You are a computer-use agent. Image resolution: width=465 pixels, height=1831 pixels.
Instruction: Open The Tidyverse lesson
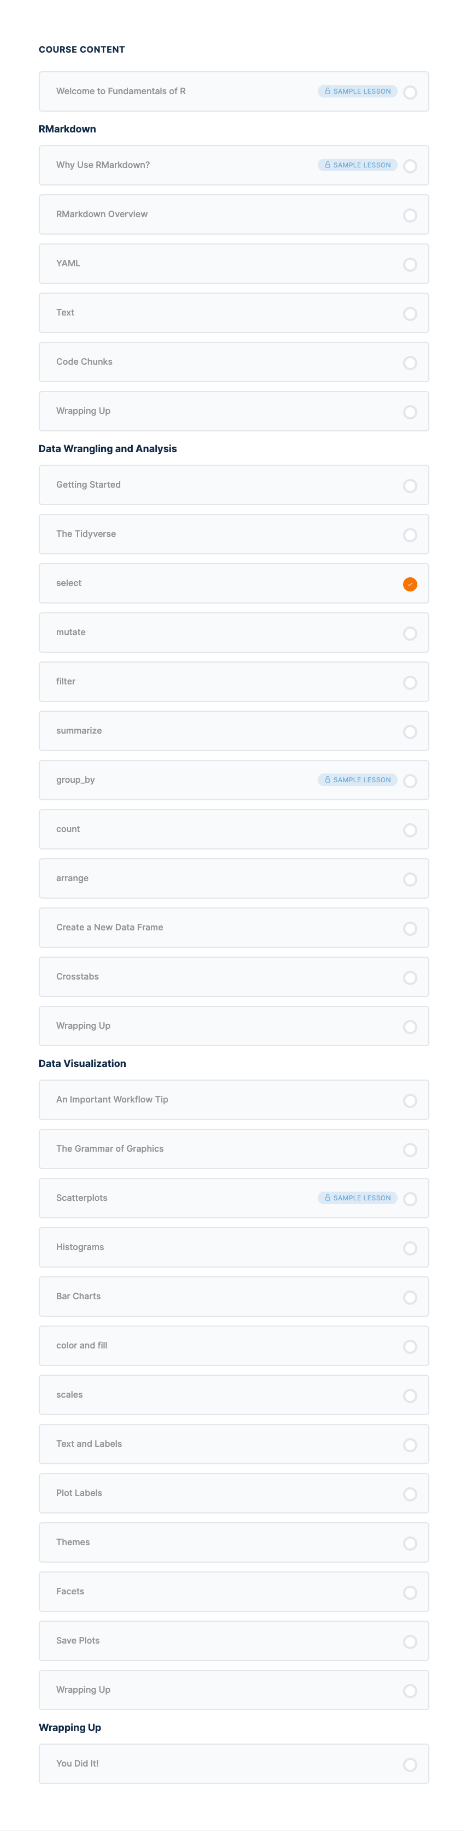[234, 534]
